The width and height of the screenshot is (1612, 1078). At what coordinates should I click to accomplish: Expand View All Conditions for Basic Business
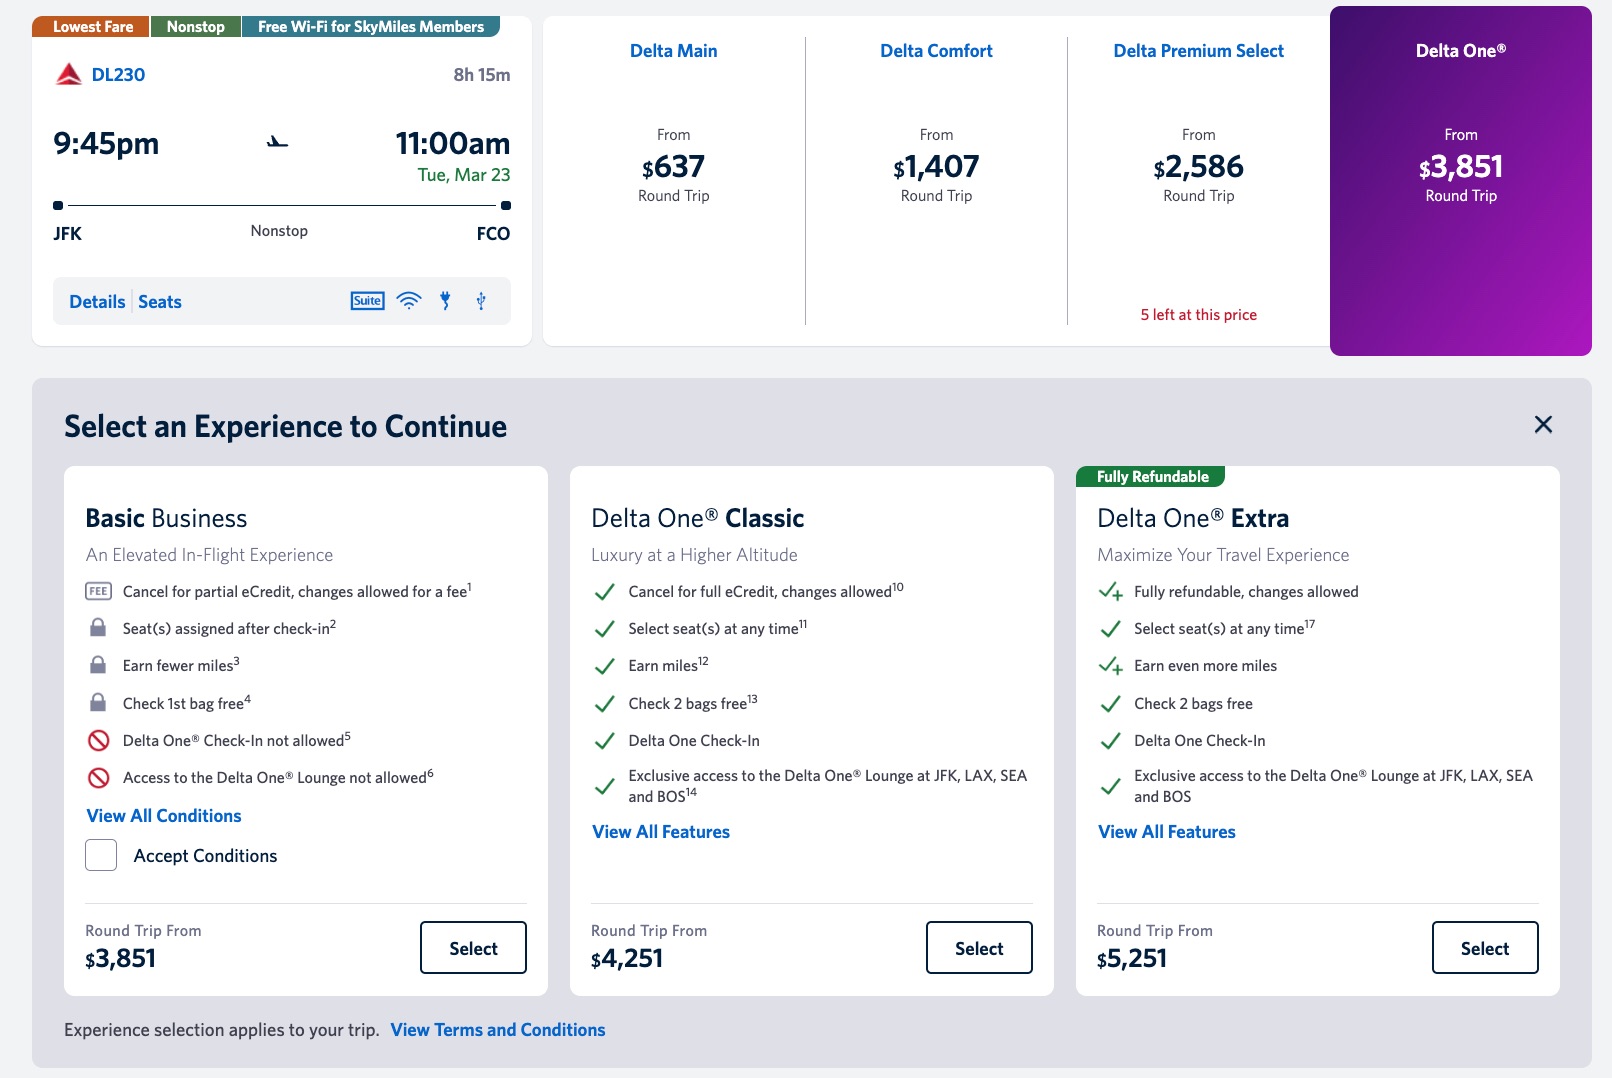pos(164,816)
